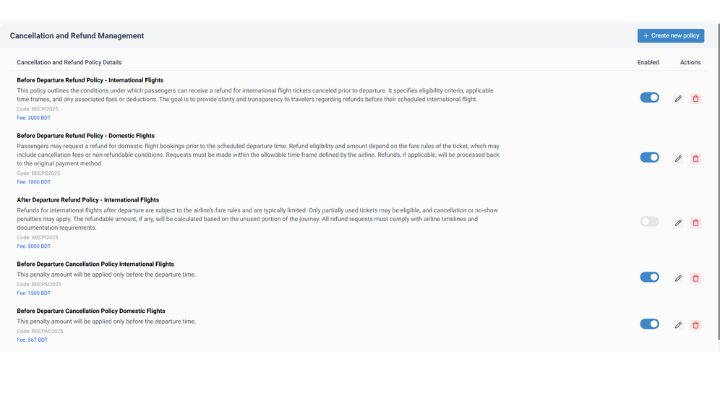Click the Cancellation and Refund Management heading

77,36
